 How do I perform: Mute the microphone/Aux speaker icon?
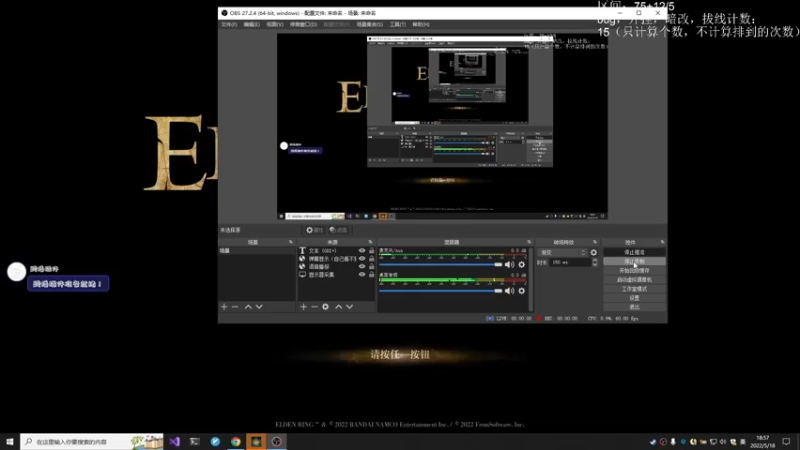[x=509, y=264]
